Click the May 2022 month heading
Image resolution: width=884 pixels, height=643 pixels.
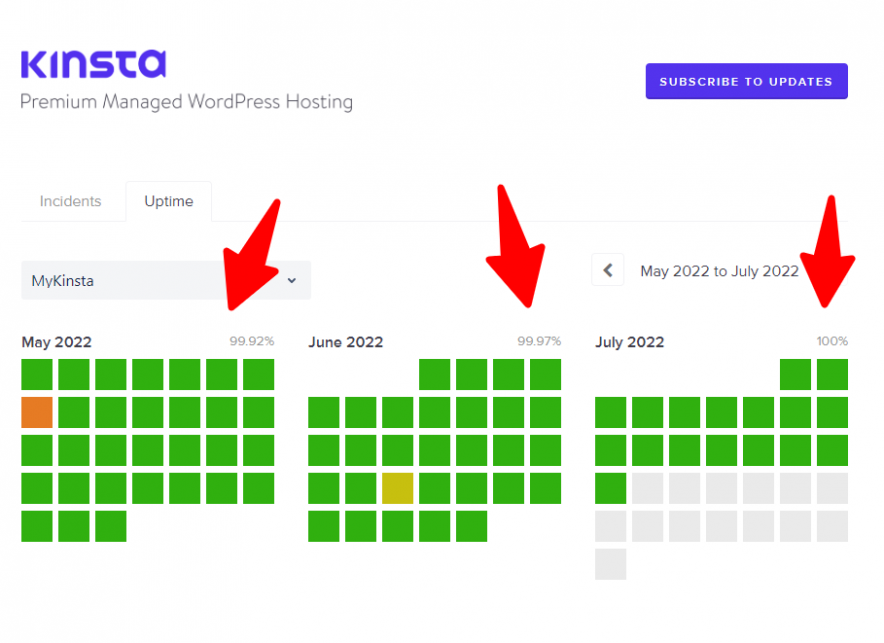tap(56, 342)
